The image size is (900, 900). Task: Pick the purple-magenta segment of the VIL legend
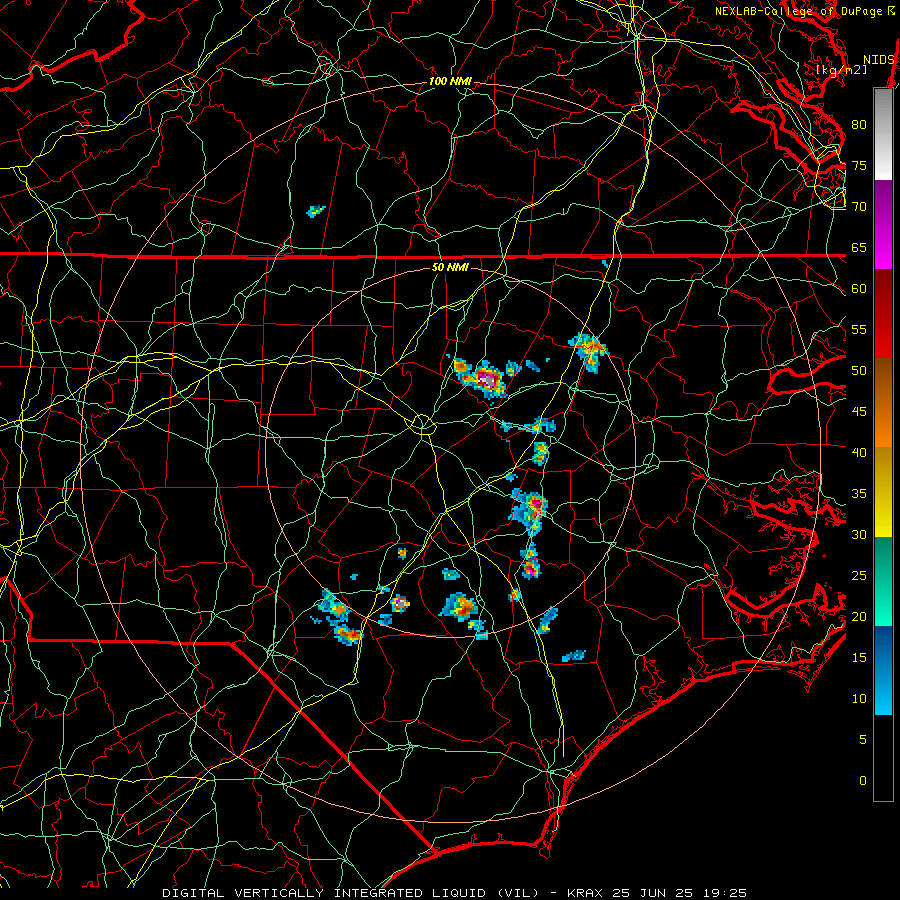[x=883, y=224]
